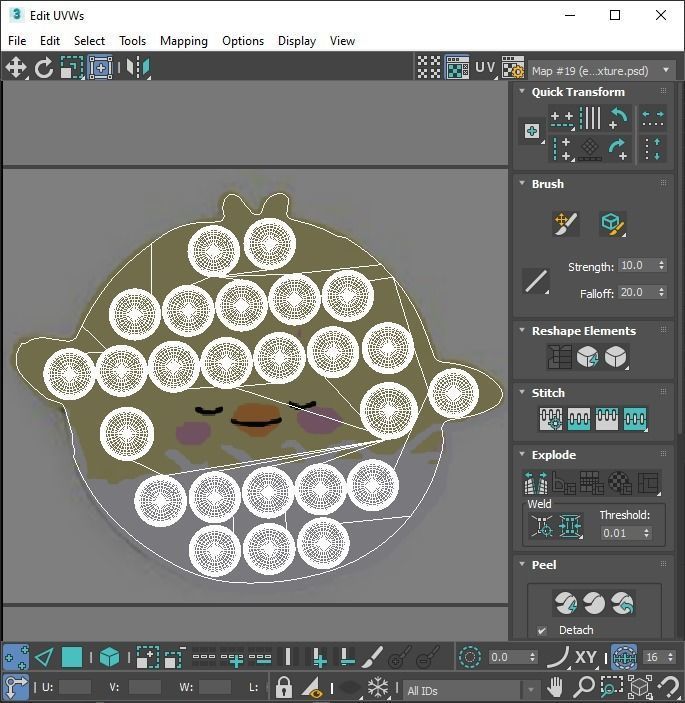Select Vertex sub-object mode
Image resolution: width=685 pixels, height=703 pixels.
pyautogui.click(x=16, y=658)
